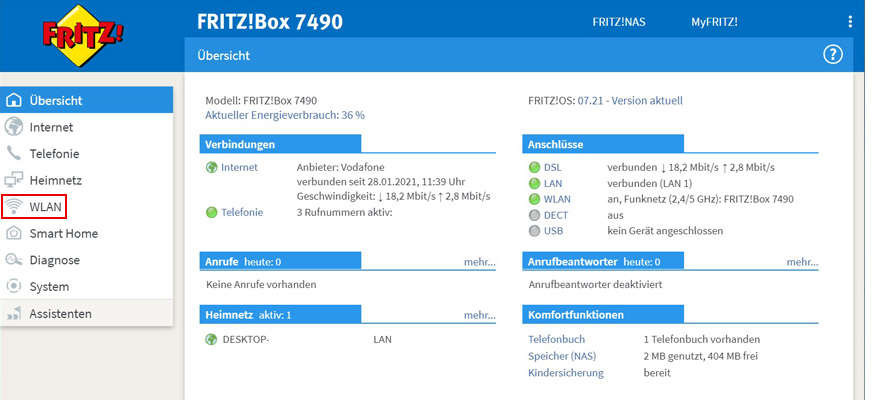The width and height of the screenshot is (879, 400).
Task: Click the Internet globe icon in sidebar
Action: (14, 127)
